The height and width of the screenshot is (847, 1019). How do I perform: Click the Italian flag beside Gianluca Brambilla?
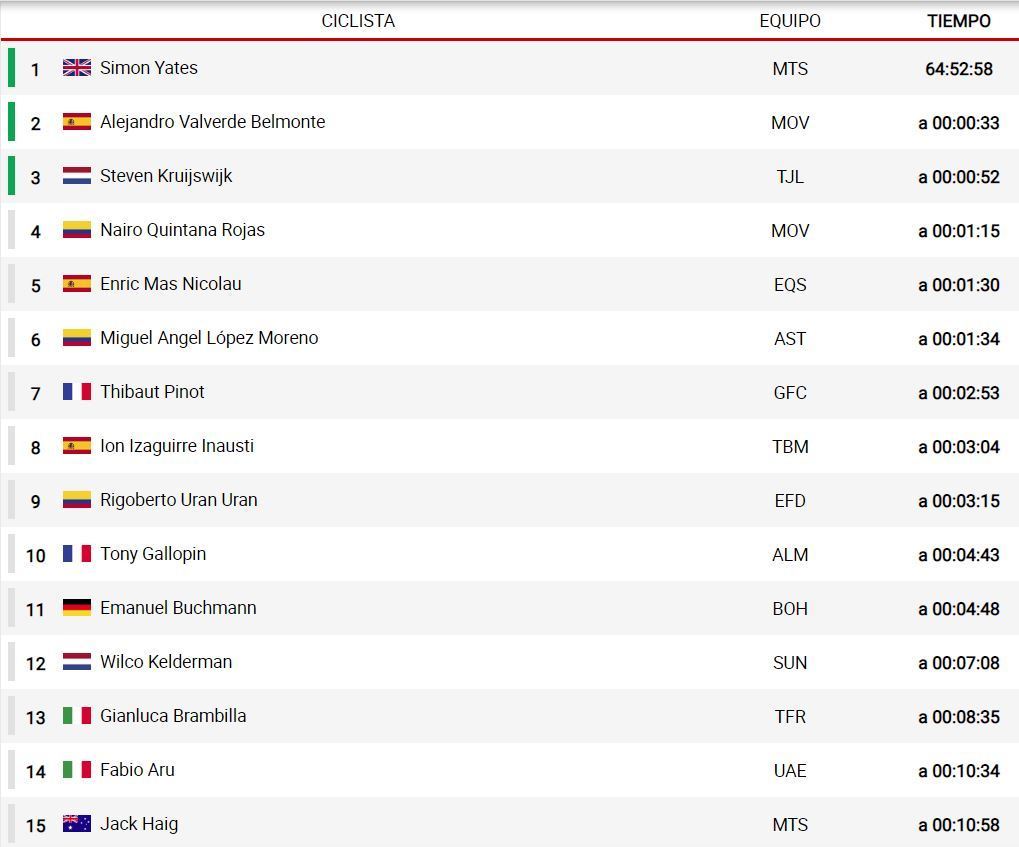(77, 716)
